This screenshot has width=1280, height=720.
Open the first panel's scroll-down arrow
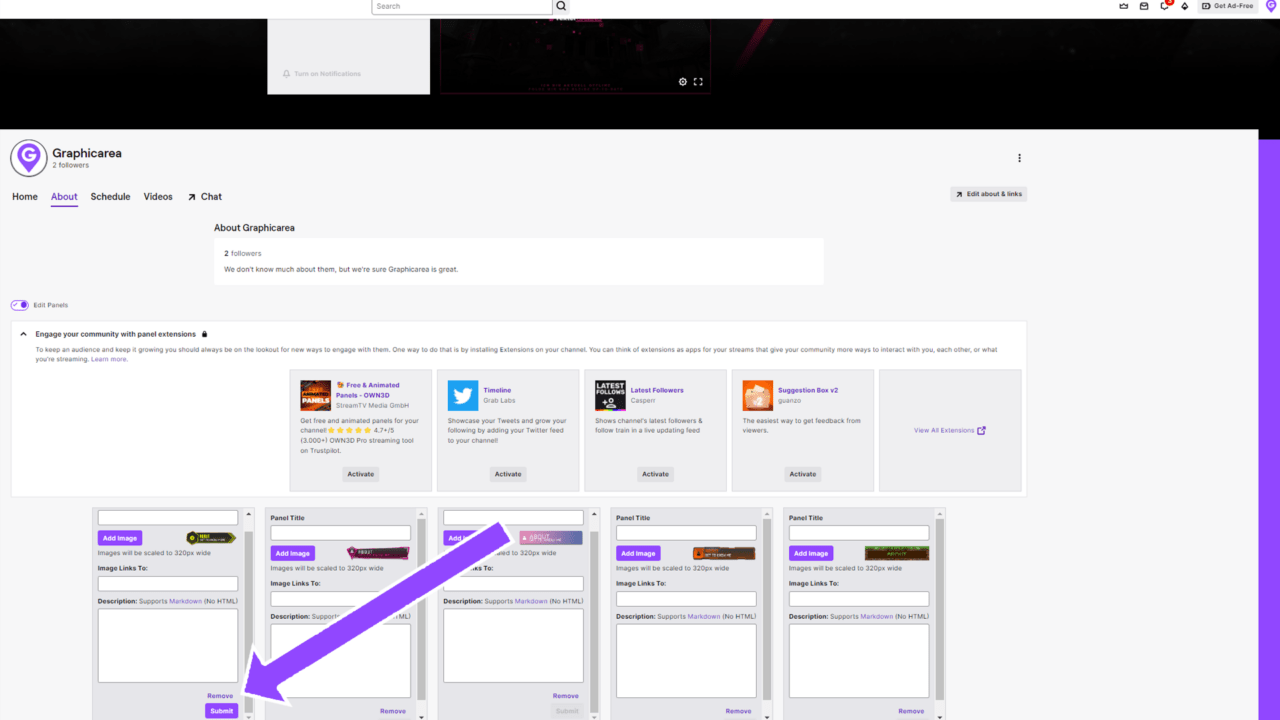tap(248, 717)
